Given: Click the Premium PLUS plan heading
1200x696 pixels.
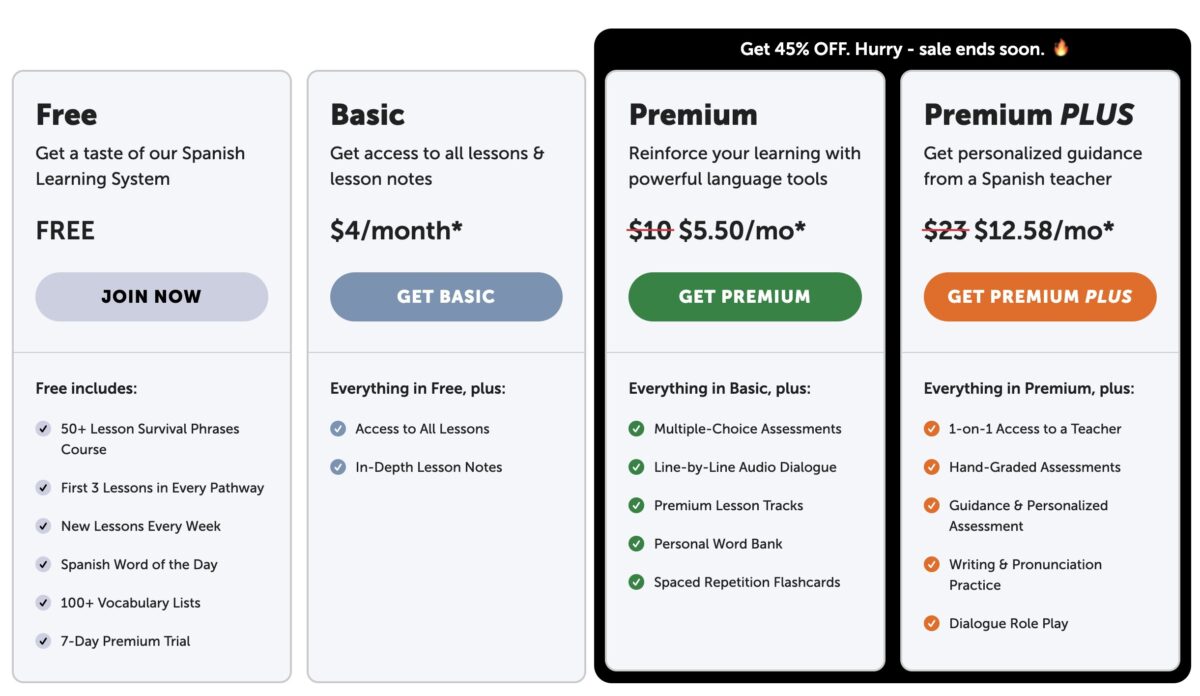Looking at the screenshot, I should 1029,115.
